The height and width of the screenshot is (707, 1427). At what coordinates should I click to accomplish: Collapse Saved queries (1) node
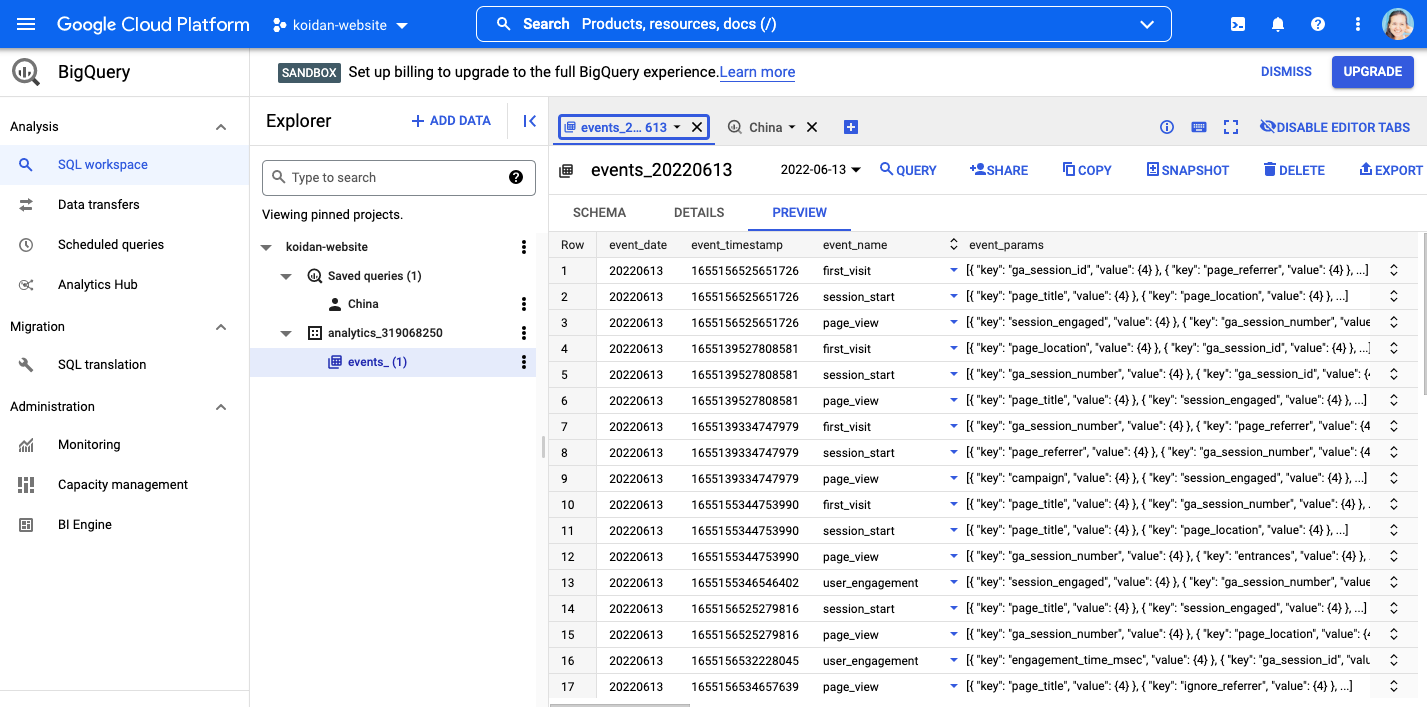[x=286, y=276]
